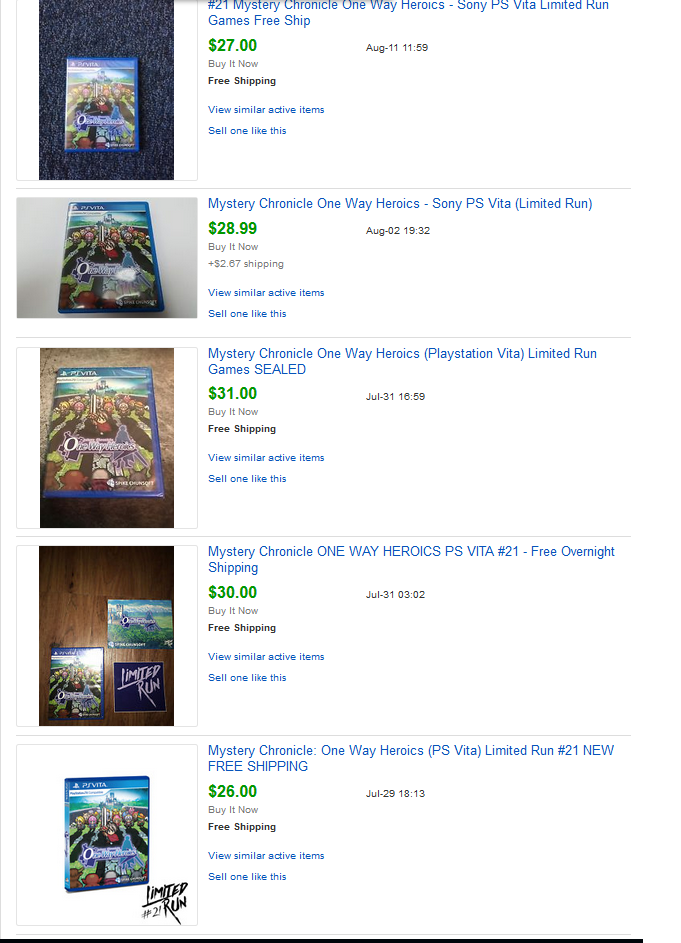The height and width of the screenshot is (943, 681).
Task: Open the $28.99 Sony PS Vita (Limited Run) listing title
Action: [x=400, y=203]
